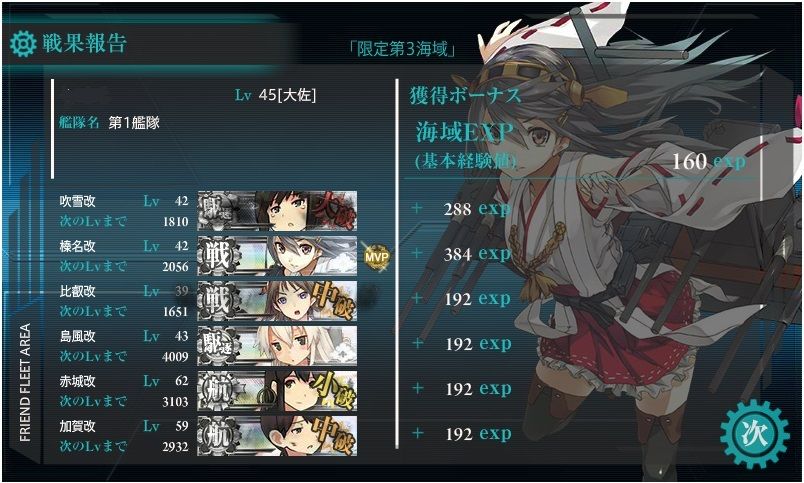Click the 戦 type badge on 比叡改
The width and height of the screenshot is (804, 483).
click(219, 301)
